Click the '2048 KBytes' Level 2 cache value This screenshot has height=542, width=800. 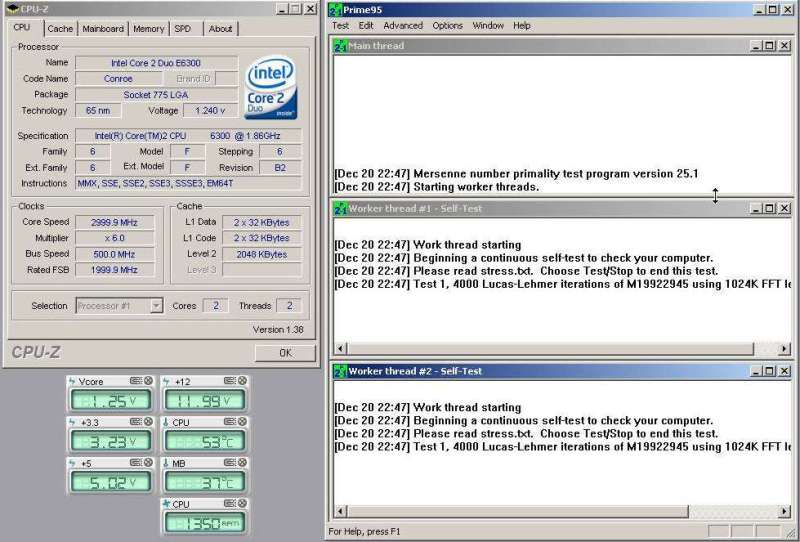(262, 254)
